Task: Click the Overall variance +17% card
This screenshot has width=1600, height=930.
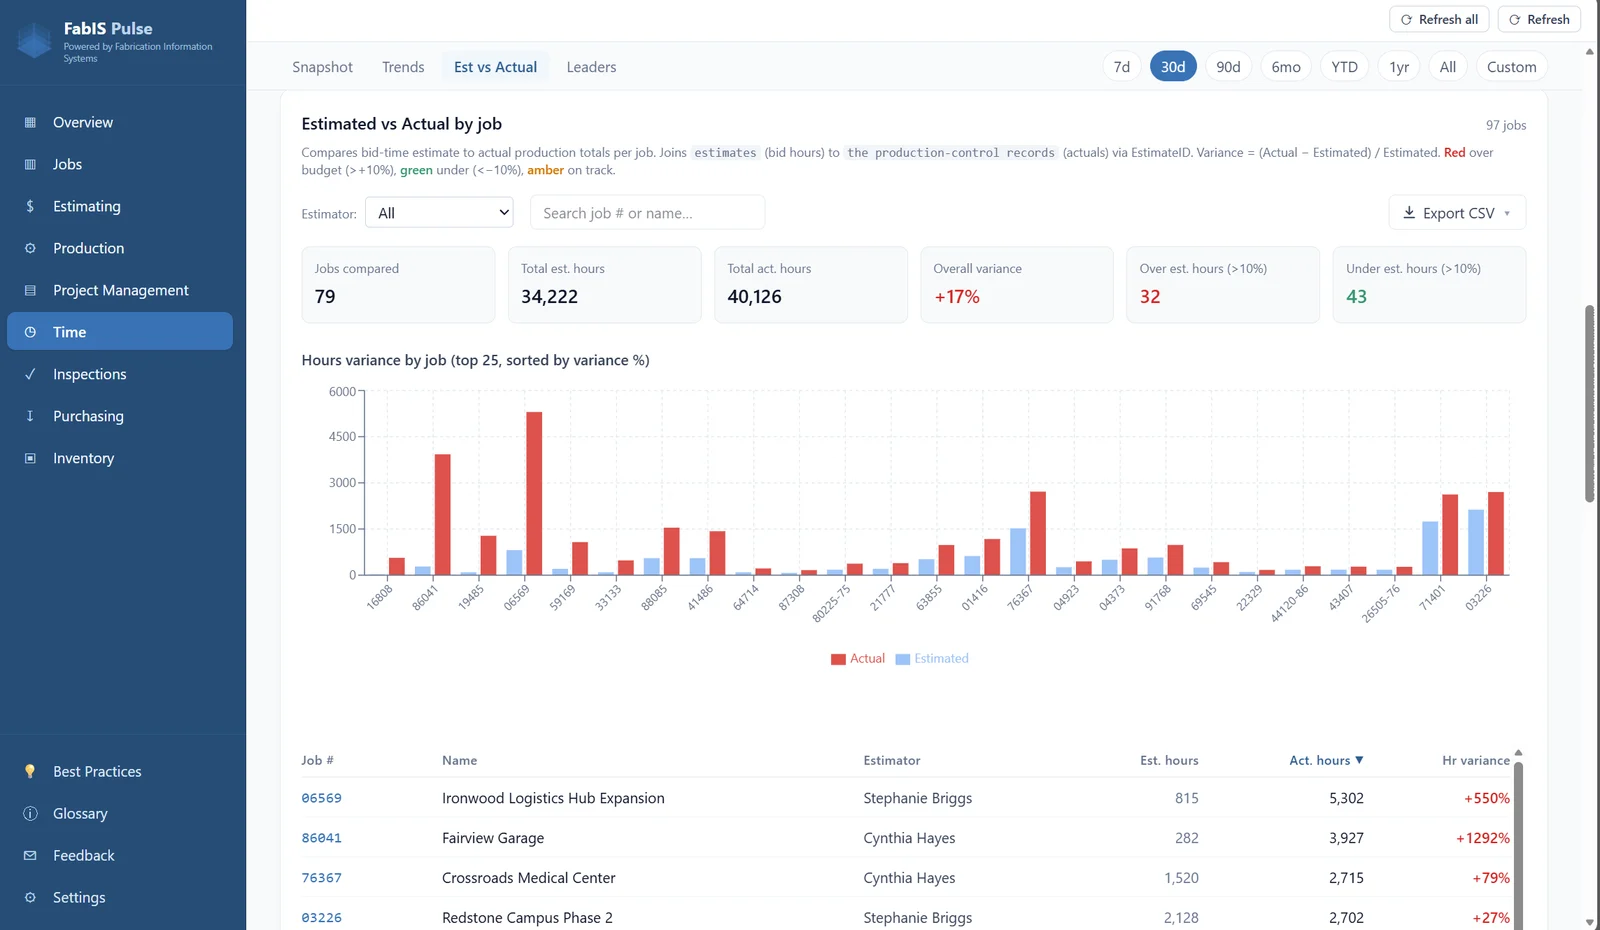Action: pos(1016,285)
